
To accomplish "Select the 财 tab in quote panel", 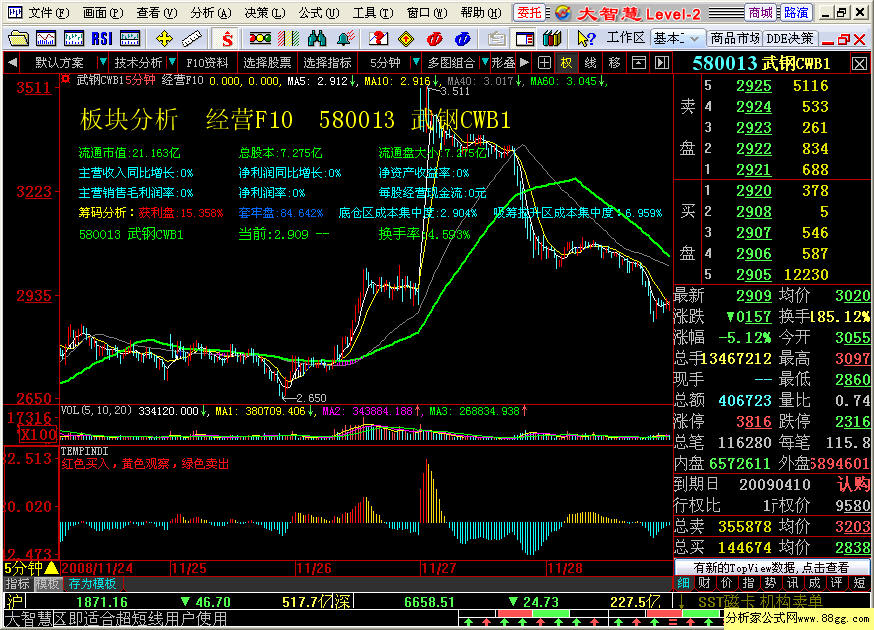I will coord(705,583).
